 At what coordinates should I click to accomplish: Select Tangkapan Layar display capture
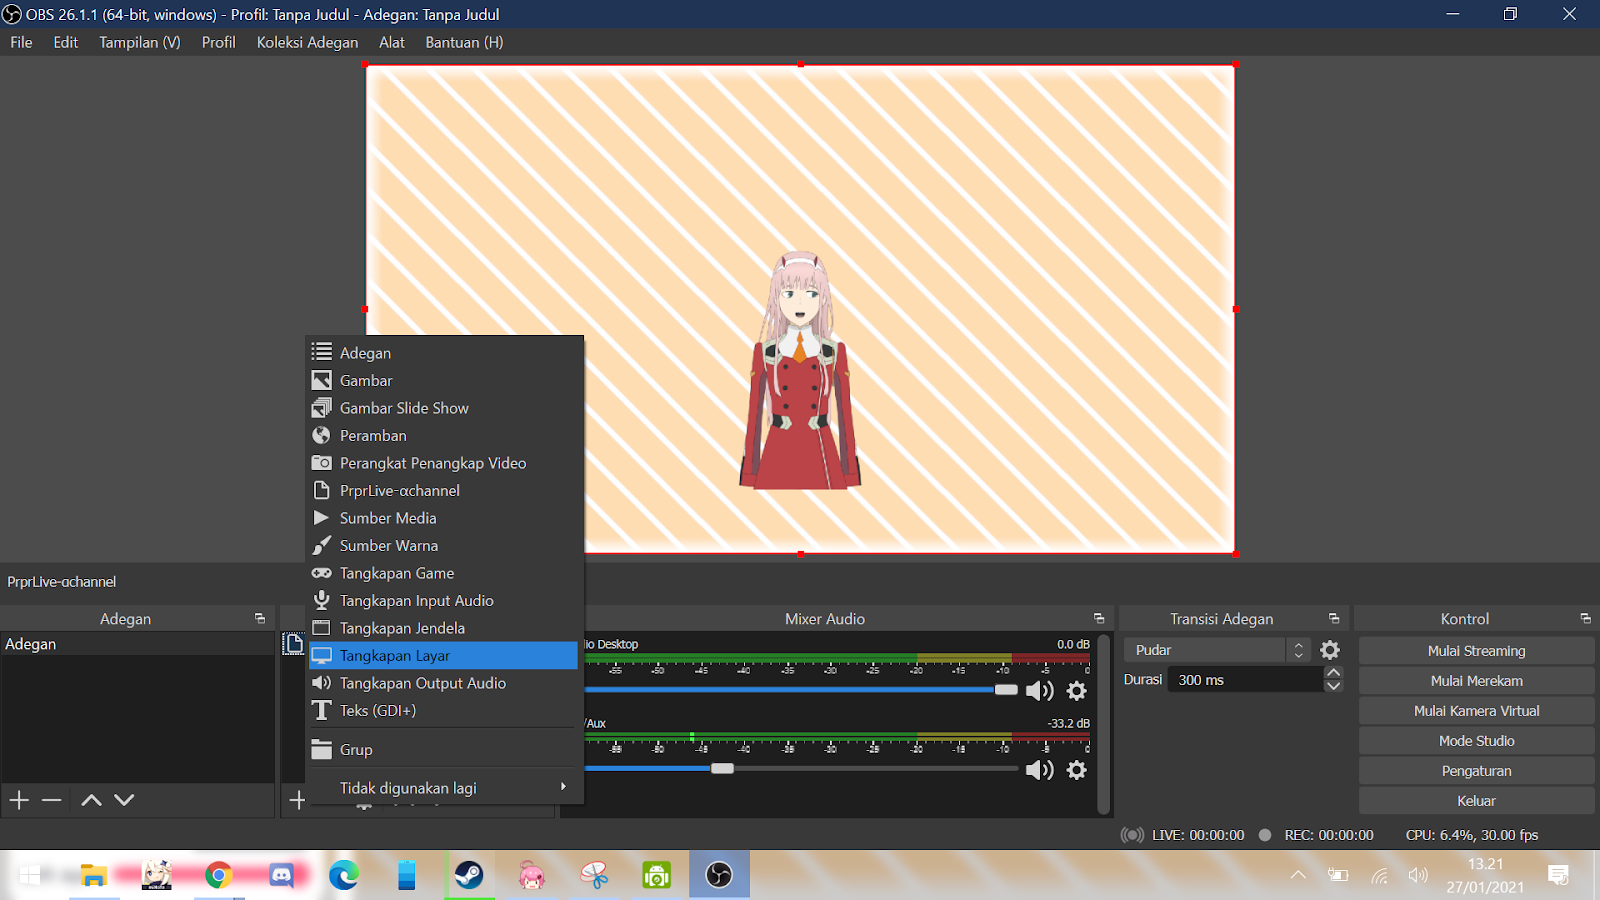444,656
